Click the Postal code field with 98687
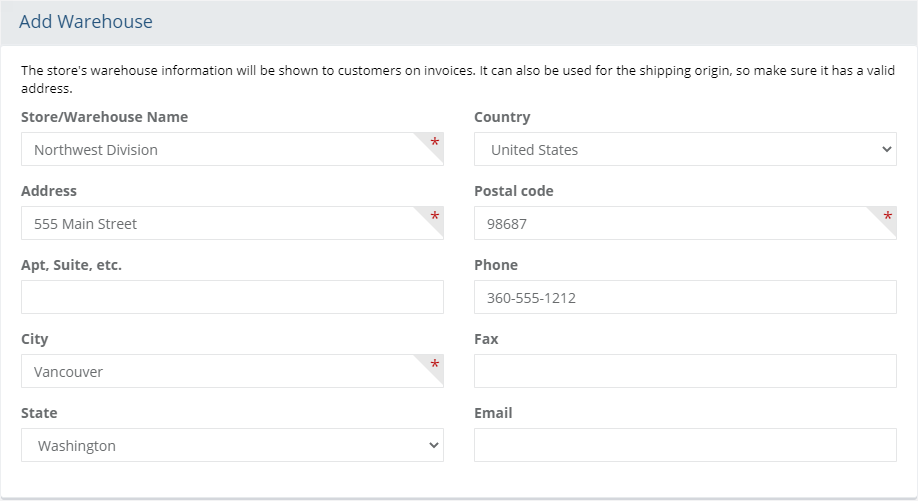The width and height of the screenshot is (918, 501). [685, 223]
